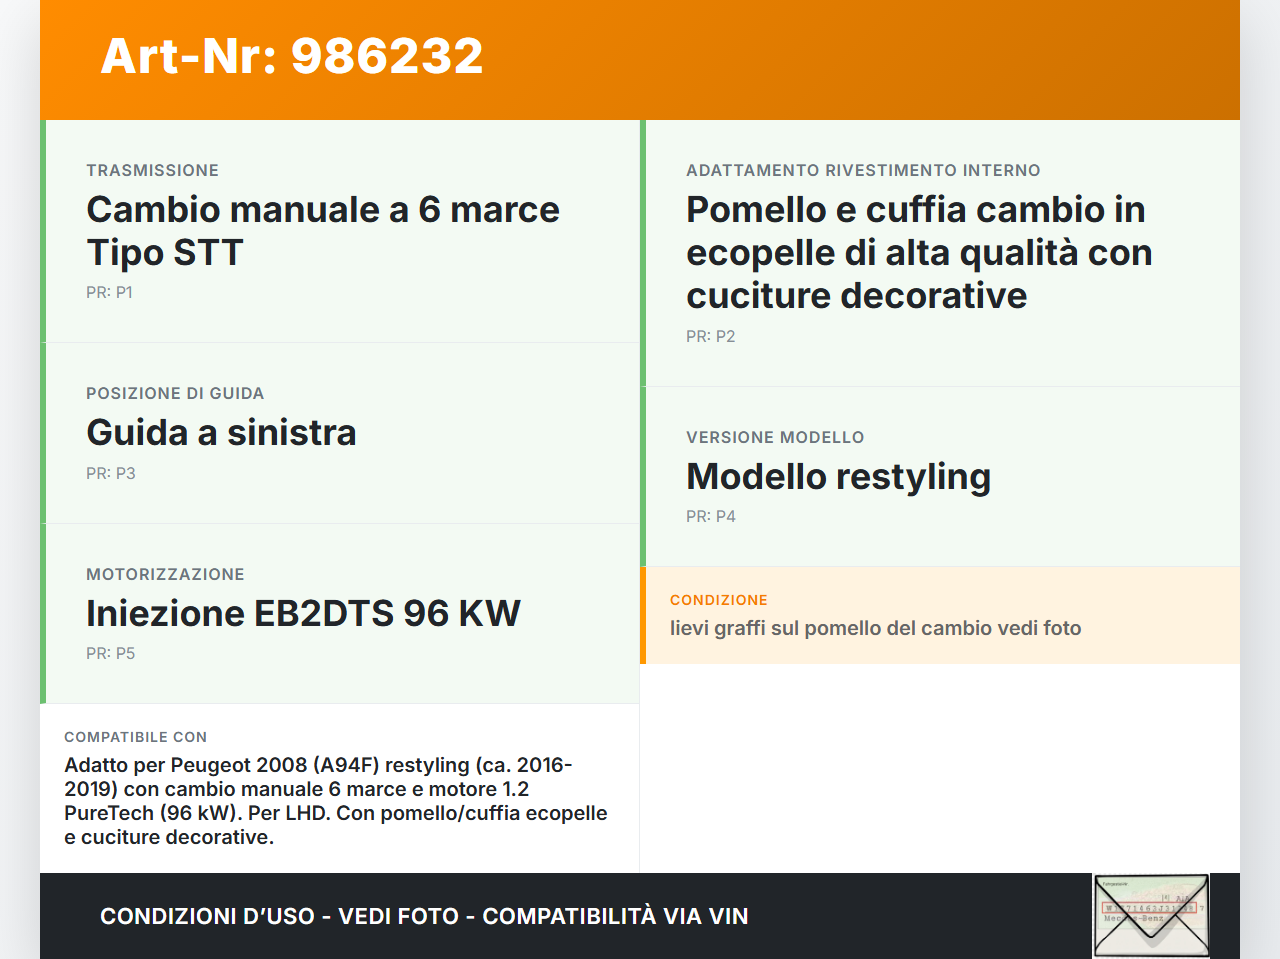Select the ecopelle pomello description text
Screen dimensions: 1280x959
(x=918, y=252)
